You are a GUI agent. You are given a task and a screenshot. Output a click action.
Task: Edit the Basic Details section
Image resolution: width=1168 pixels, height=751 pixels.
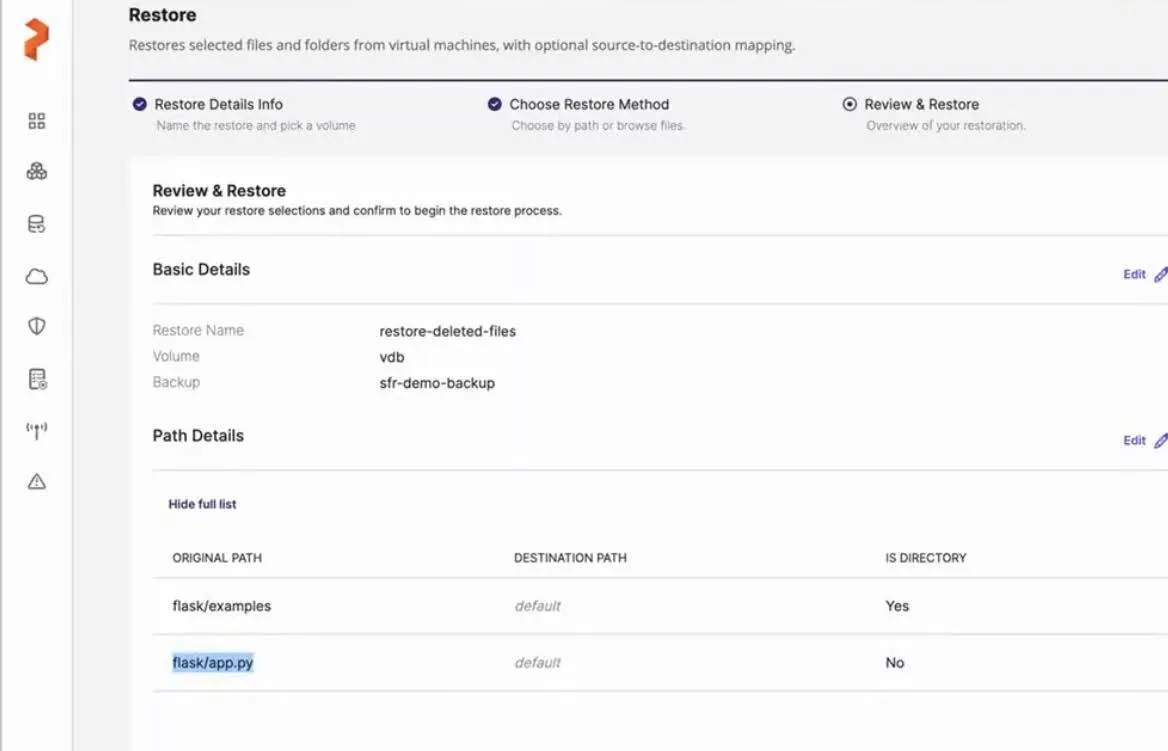1143,274
